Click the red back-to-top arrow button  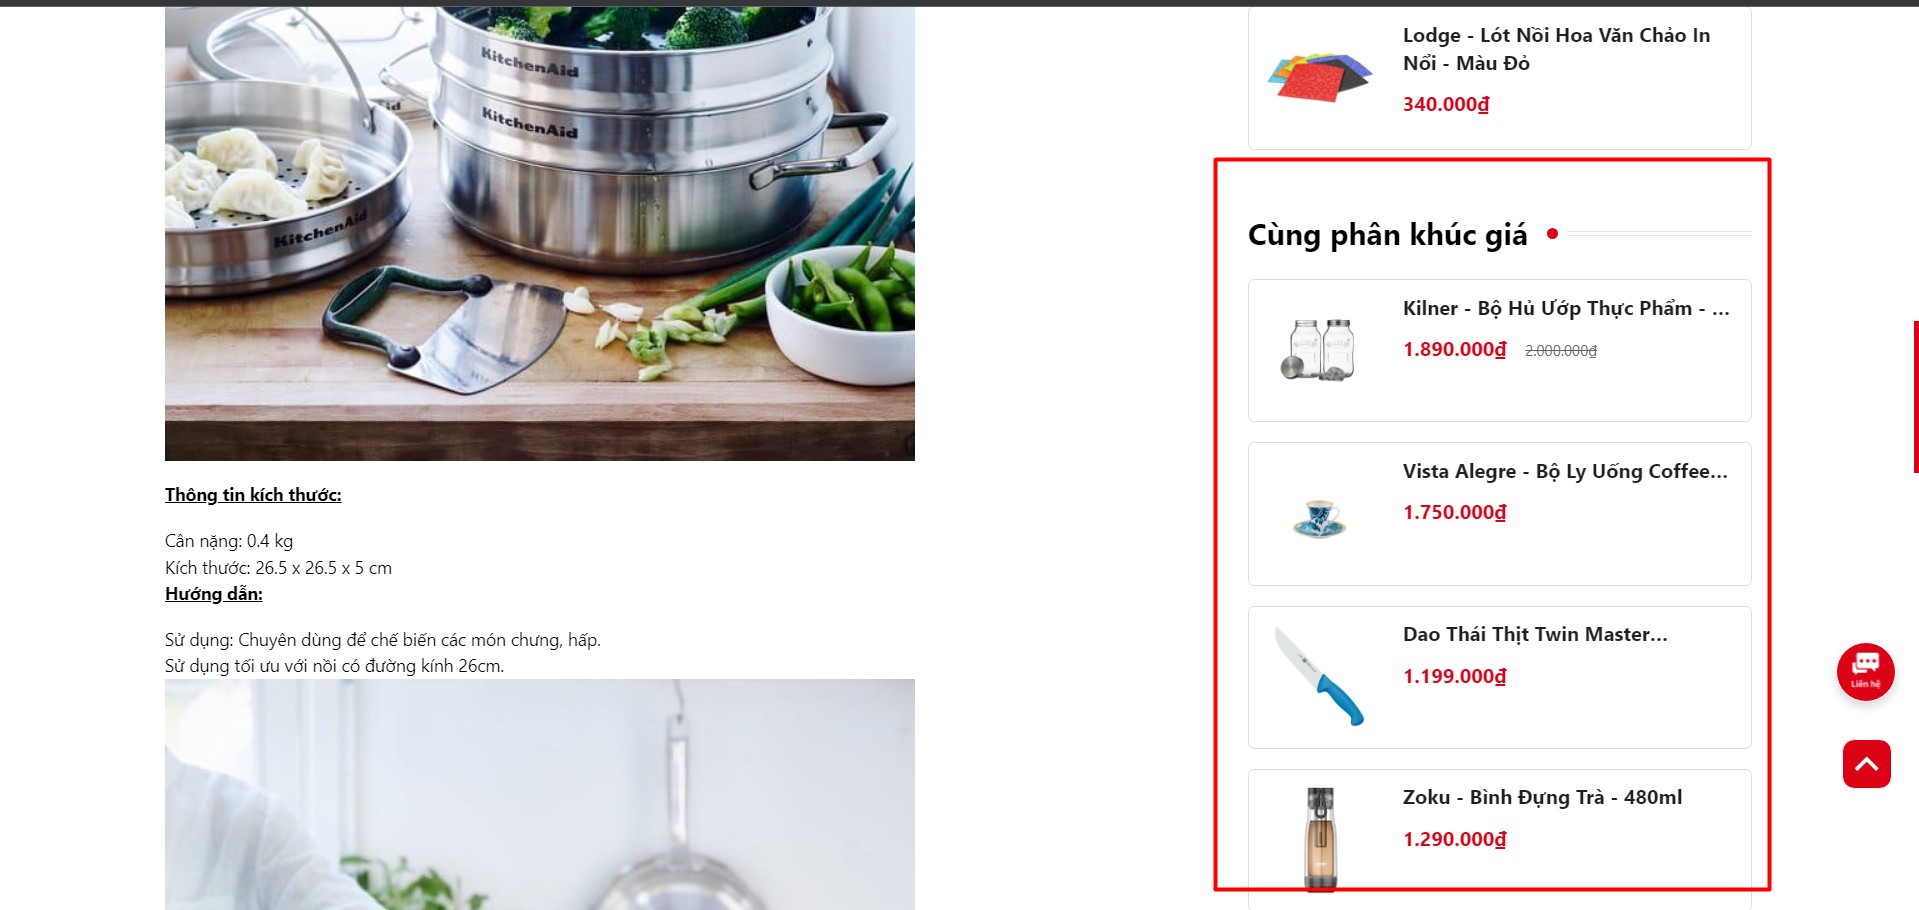[x=1866, y=764]
